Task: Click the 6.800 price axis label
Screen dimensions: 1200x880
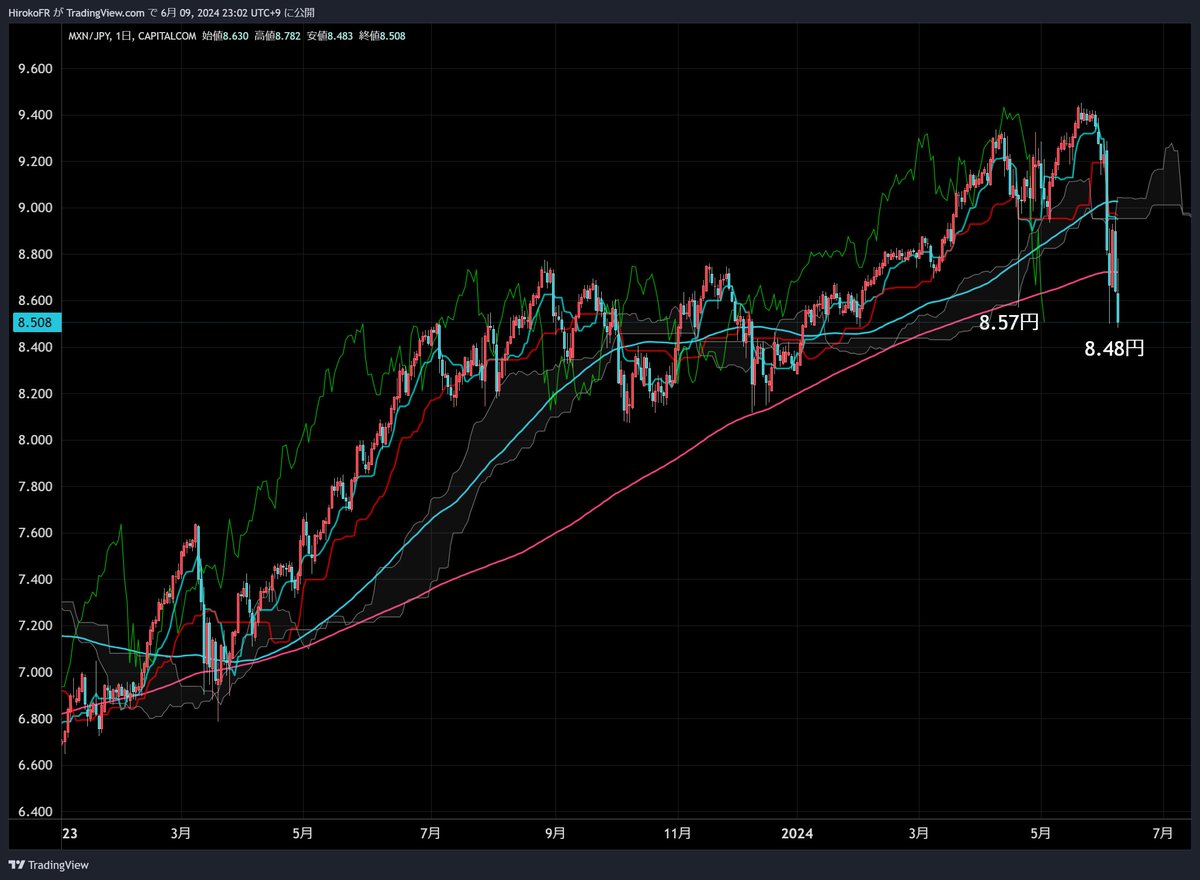Action: click(x=34, y=719)
